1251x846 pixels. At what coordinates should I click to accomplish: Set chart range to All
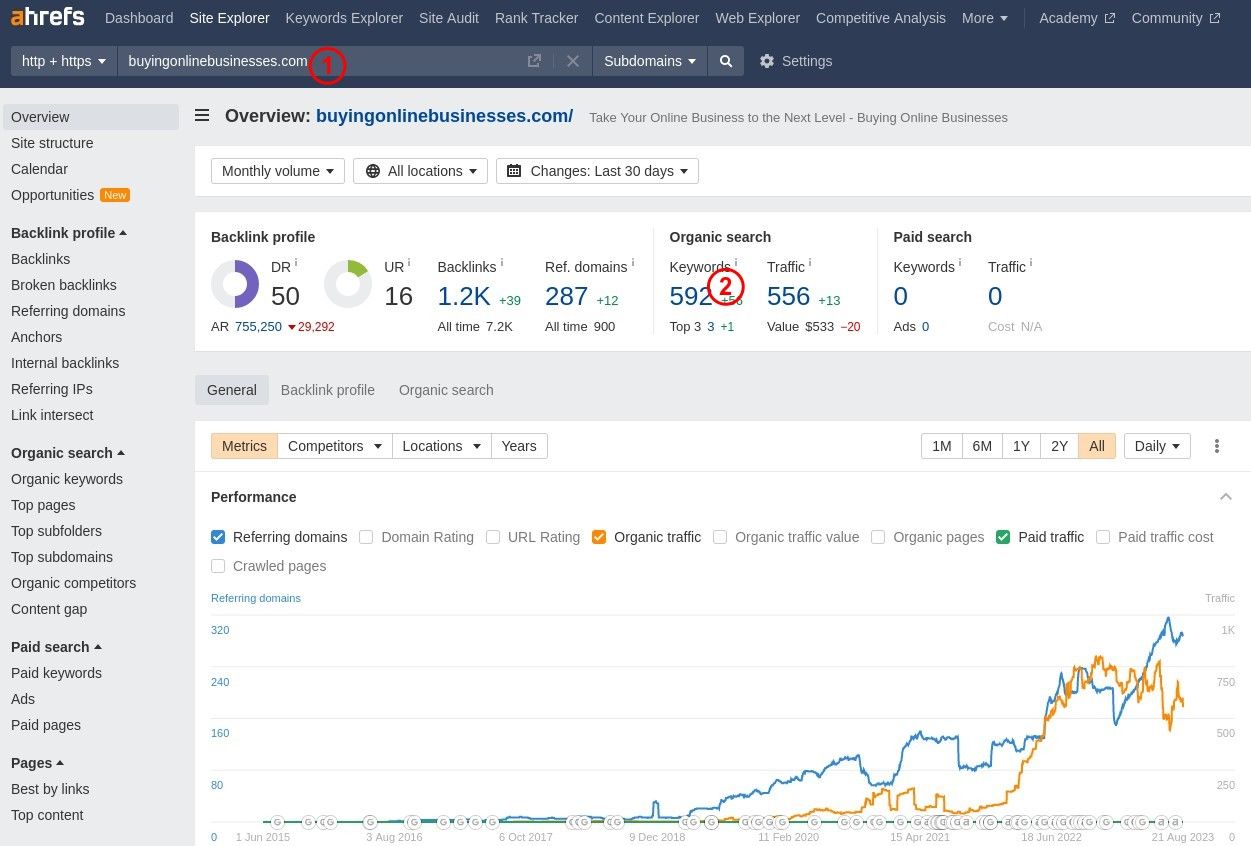coord(1097,446)
